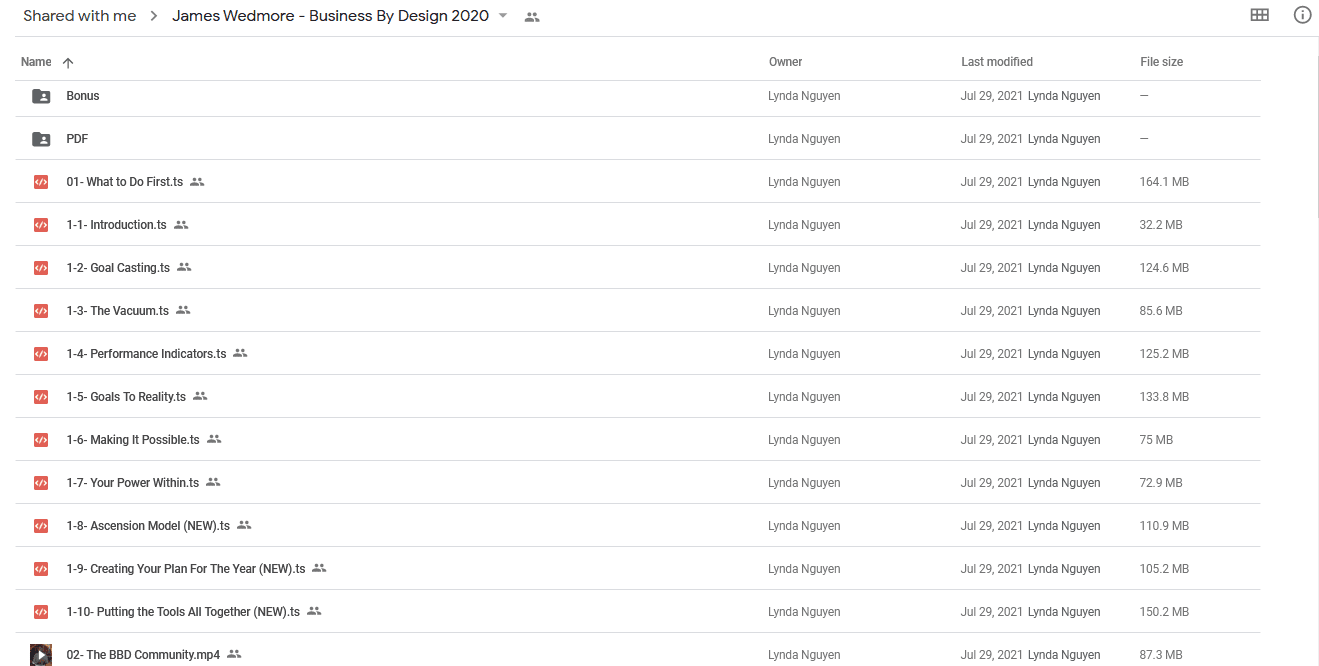Click the PDF shared folder icon
1319x666 pixels.
pyautogui.click(x=41, y=139)
